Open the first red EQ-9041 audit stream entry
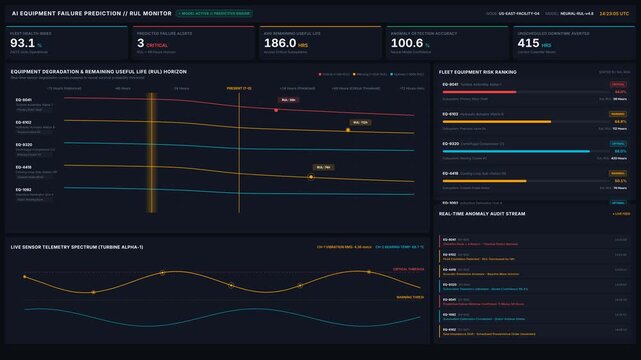Viewport: 641px width, 360px height. [534, 242]
